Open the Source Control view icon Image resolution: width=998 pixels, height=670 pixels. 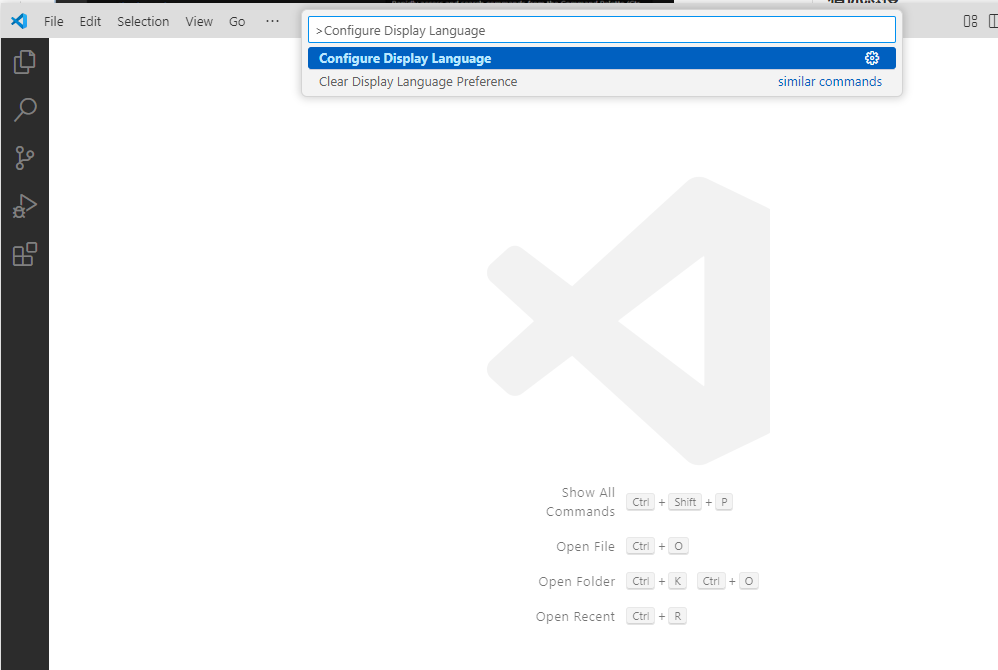click(x=24, y=158)
